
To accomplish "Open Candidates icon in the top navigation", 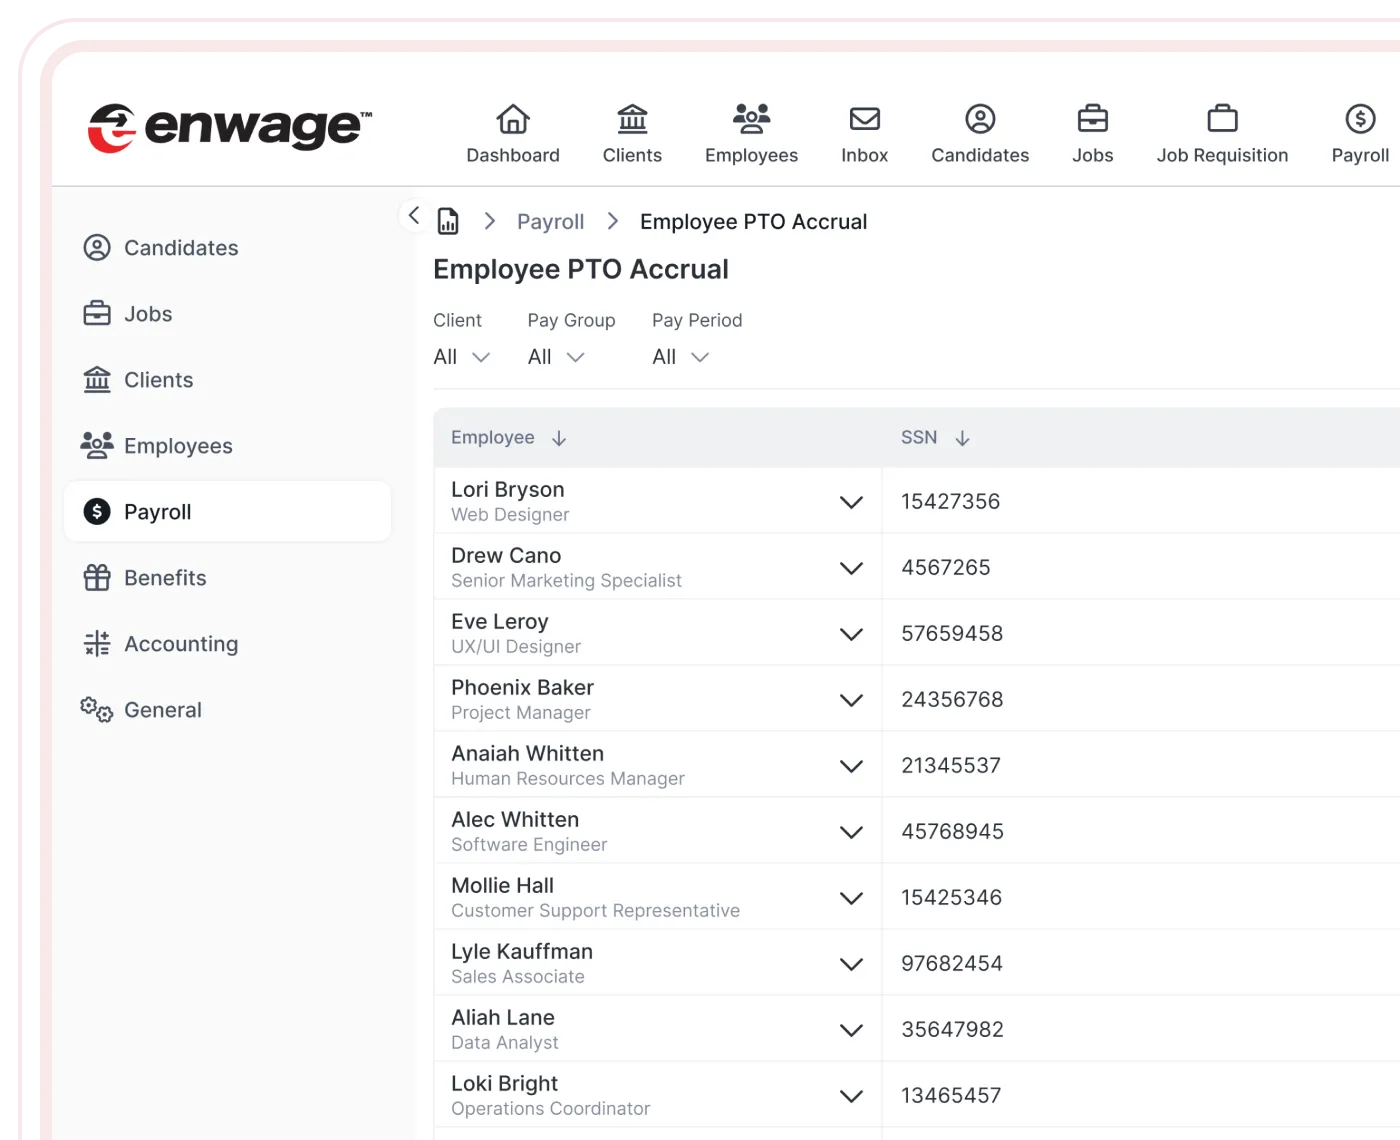I will pyautogui.click(x=980, y=119).
